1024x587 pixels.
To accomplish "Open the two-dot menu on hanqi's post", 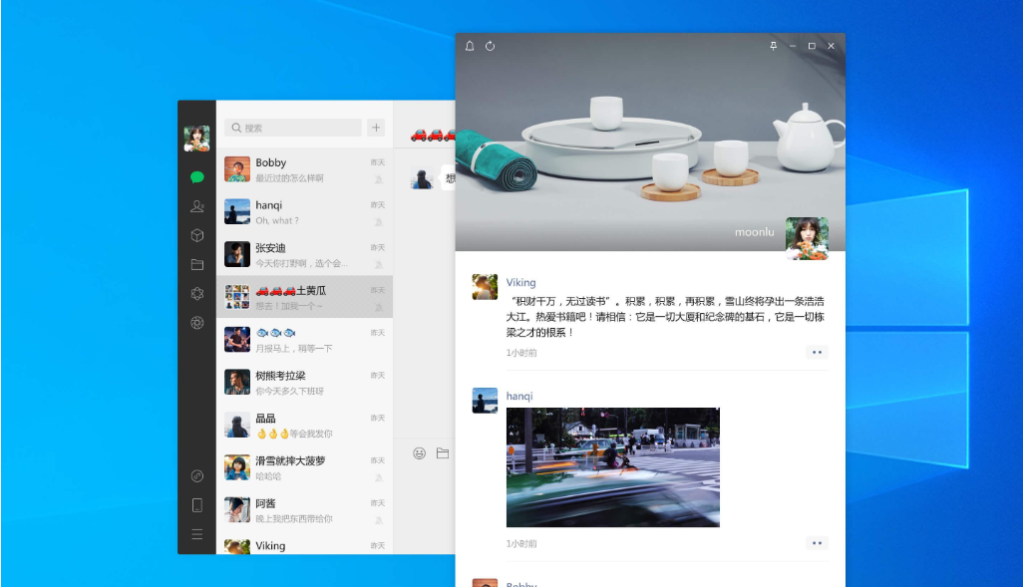I will pos(816,543).
